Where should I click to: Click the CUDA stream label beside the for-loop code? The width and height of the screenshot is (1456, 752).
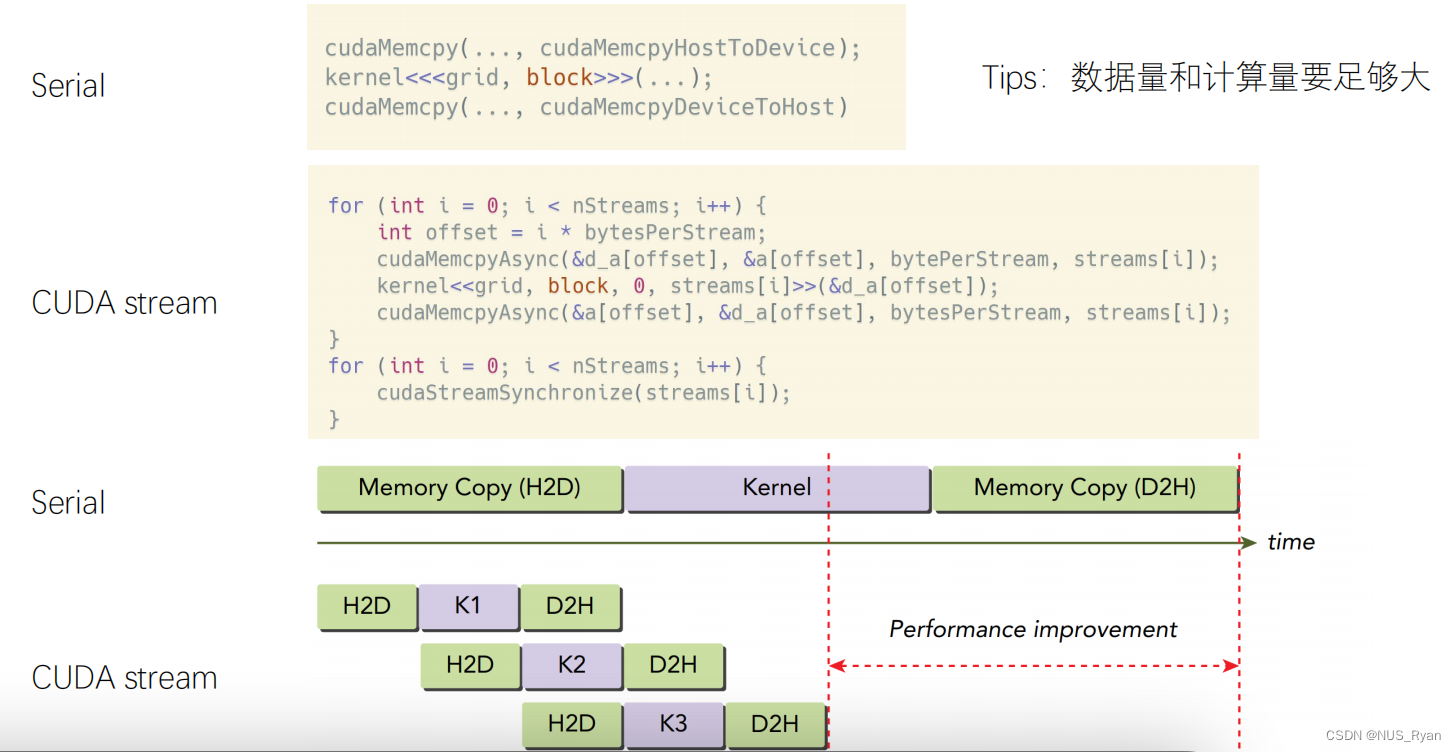125,303
